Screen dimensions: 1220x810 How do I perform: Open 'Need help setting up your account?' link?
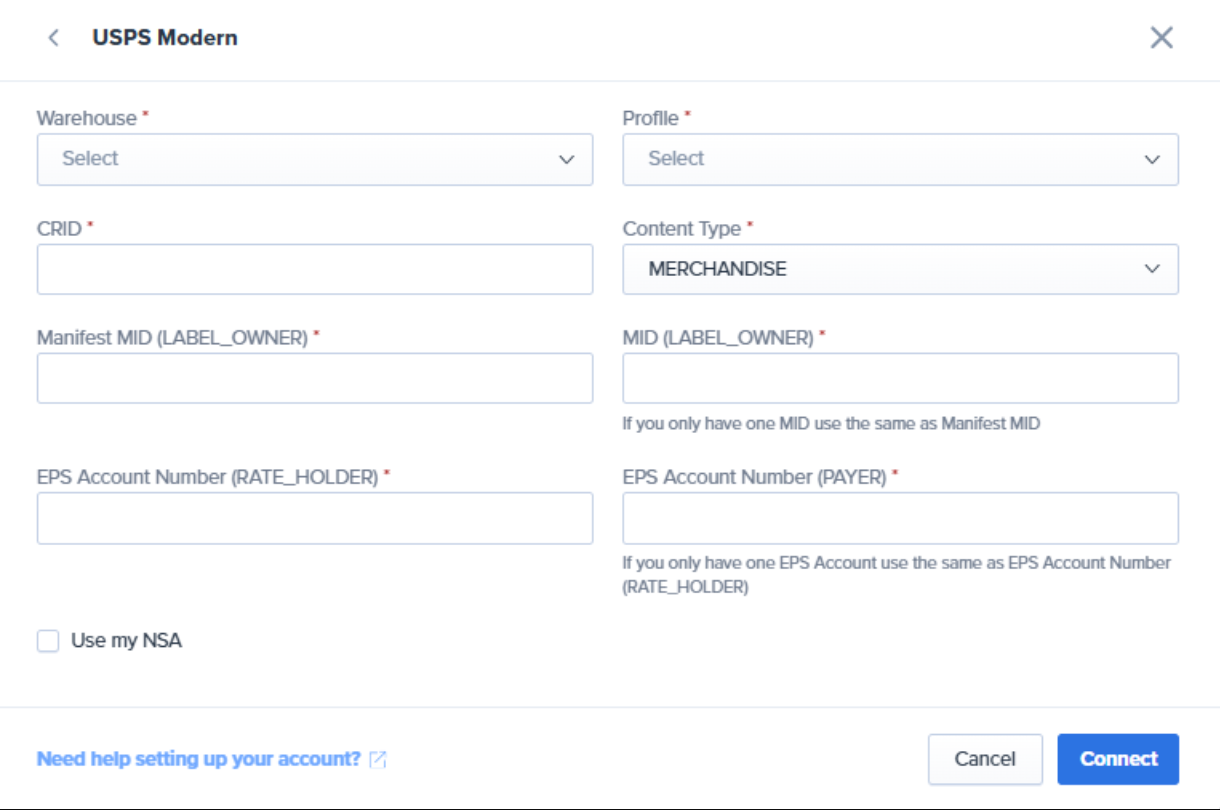[x=198, y=759]
